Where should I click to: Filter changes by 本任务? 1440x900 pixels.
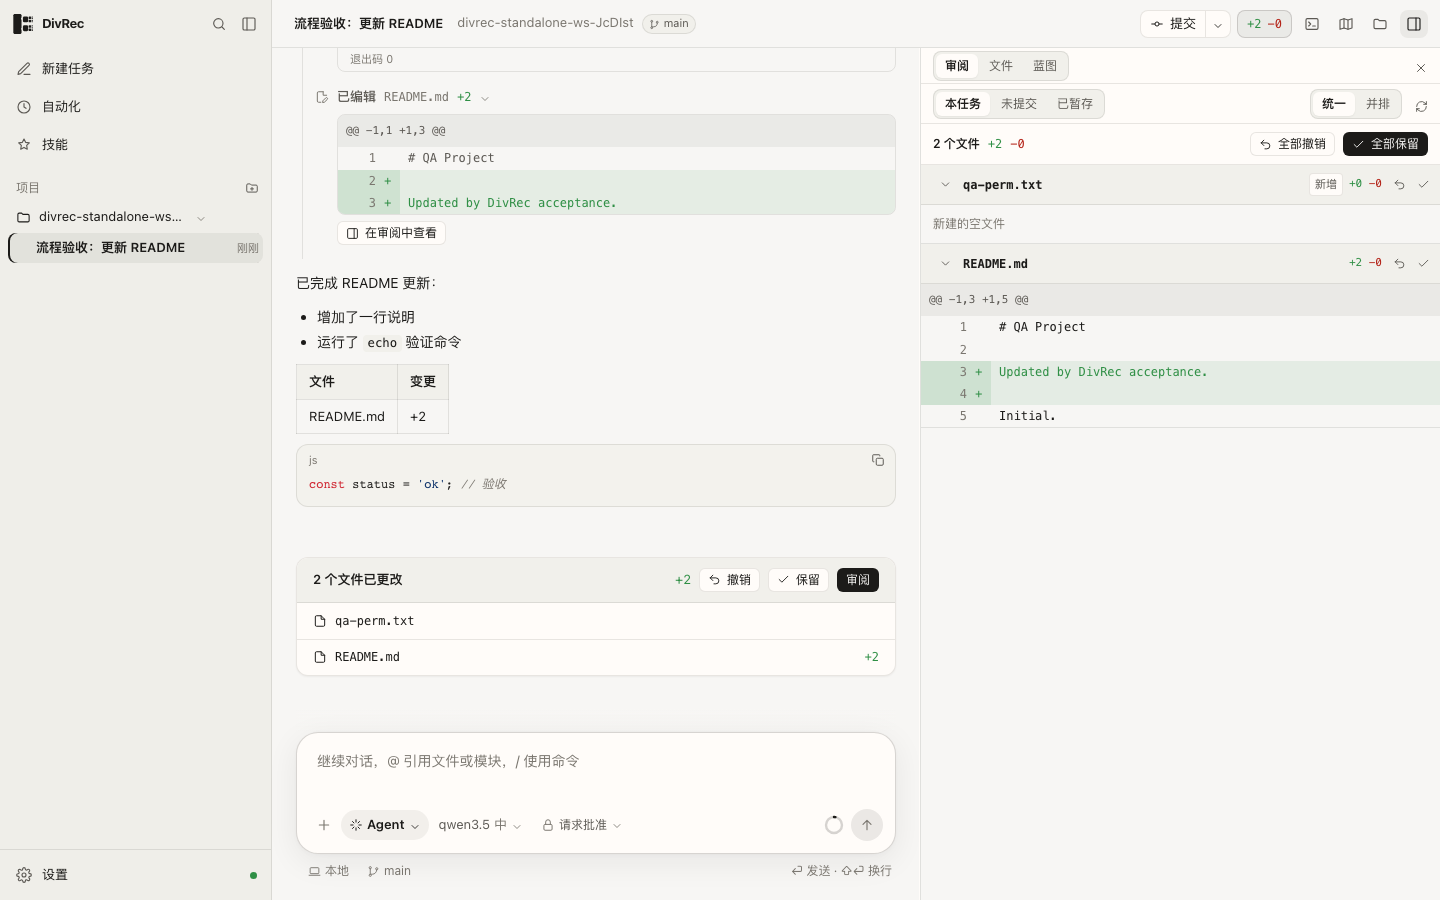[x=963, y=104]
